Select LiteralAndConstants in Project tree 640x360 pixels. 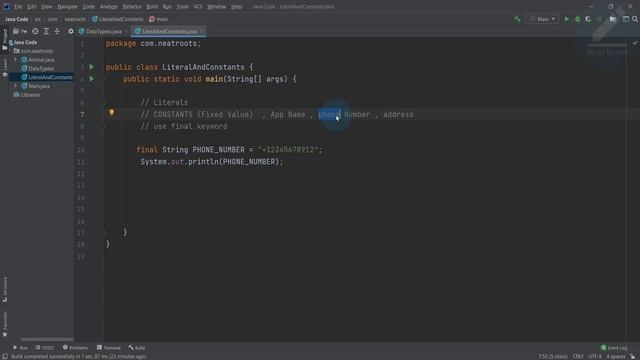[47, 77]
